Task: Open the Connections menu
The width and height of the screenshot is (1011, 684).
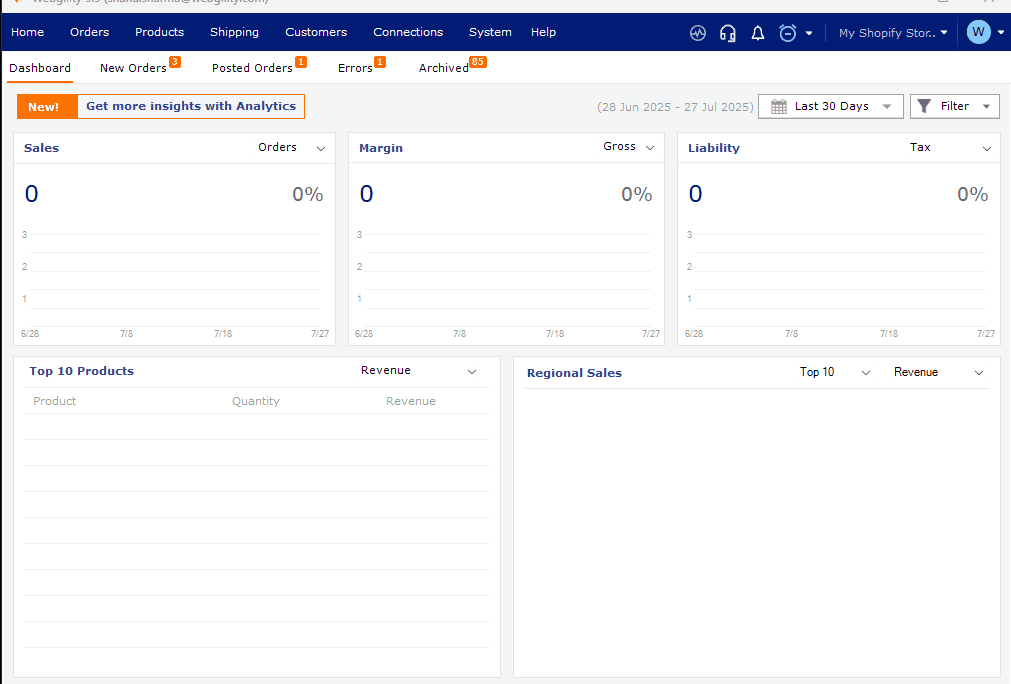Action: coord(408,32)
